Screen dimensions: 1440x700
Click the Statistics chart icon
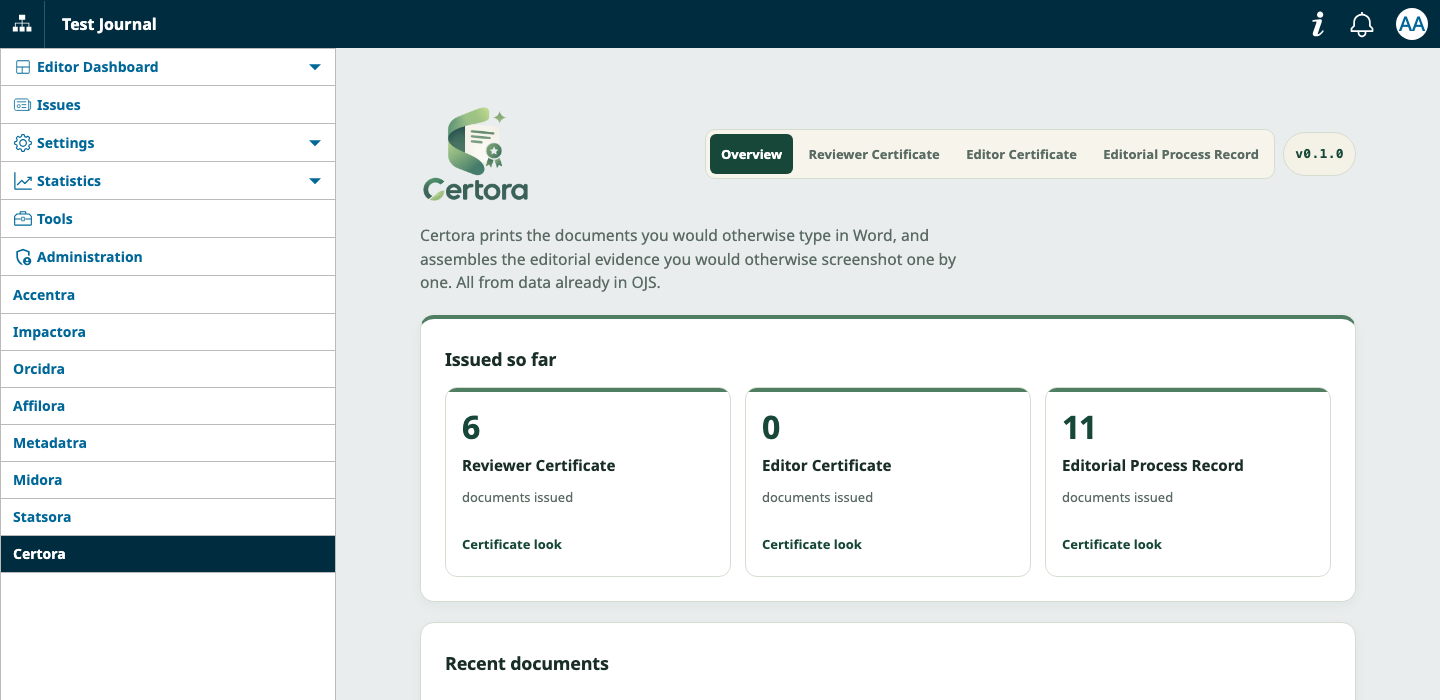coord(22,181)
